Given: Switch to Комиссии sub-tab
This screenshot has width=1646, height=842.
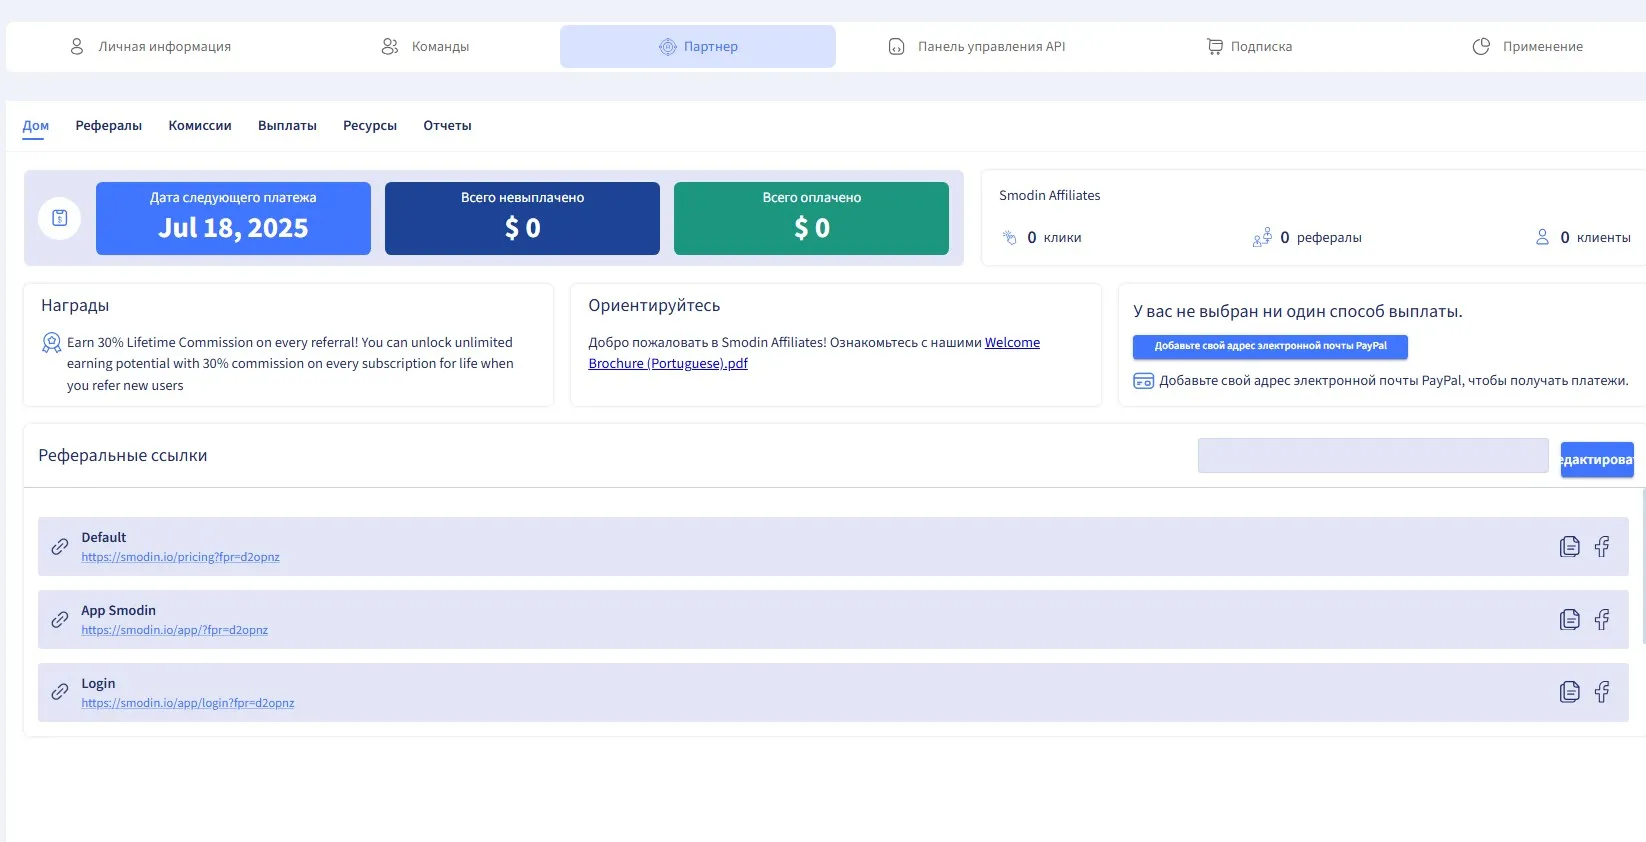Looking at the screenshot, I should [200, 126].
